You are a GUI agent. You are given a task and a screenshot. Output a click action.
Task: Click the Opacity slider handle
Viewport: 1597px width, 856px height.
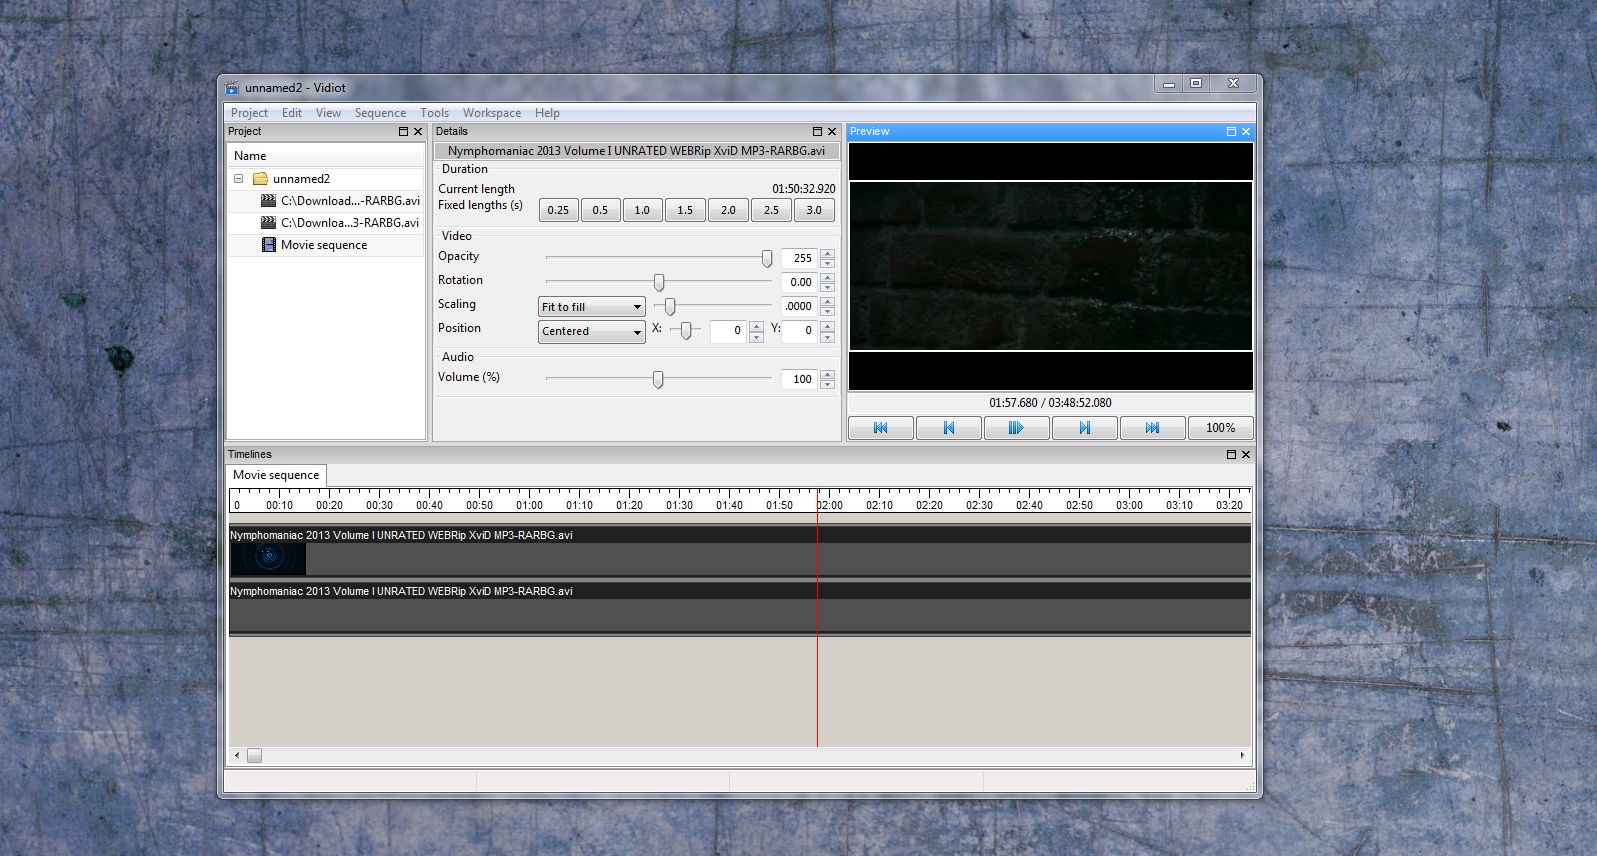(x=767, y=259)
